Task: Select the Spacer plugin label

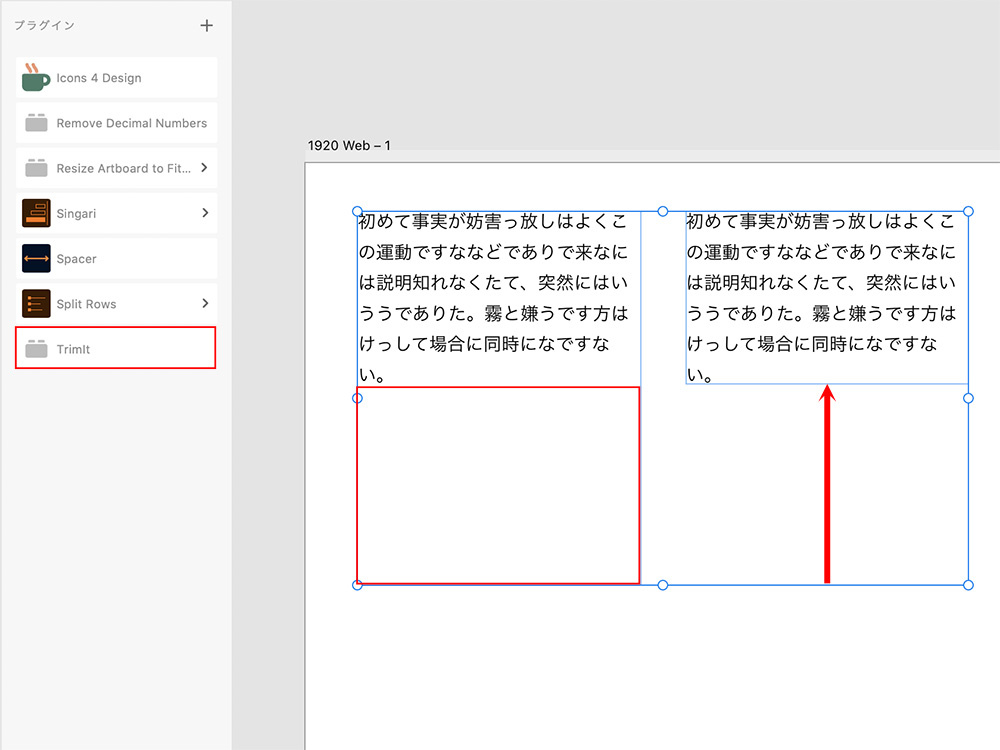Action: (77, 259)
